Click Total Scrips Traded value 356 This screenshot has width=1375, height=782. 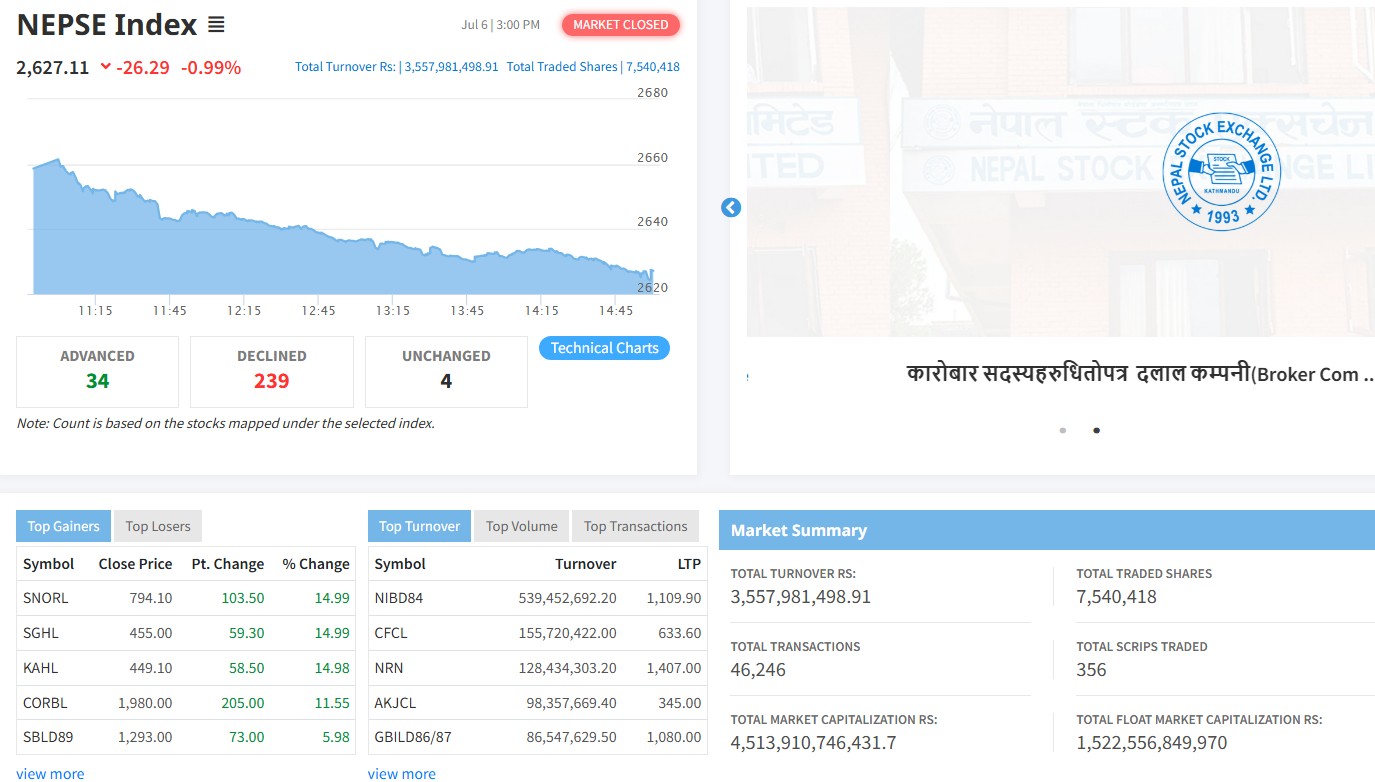click(x=1091, y=669)
